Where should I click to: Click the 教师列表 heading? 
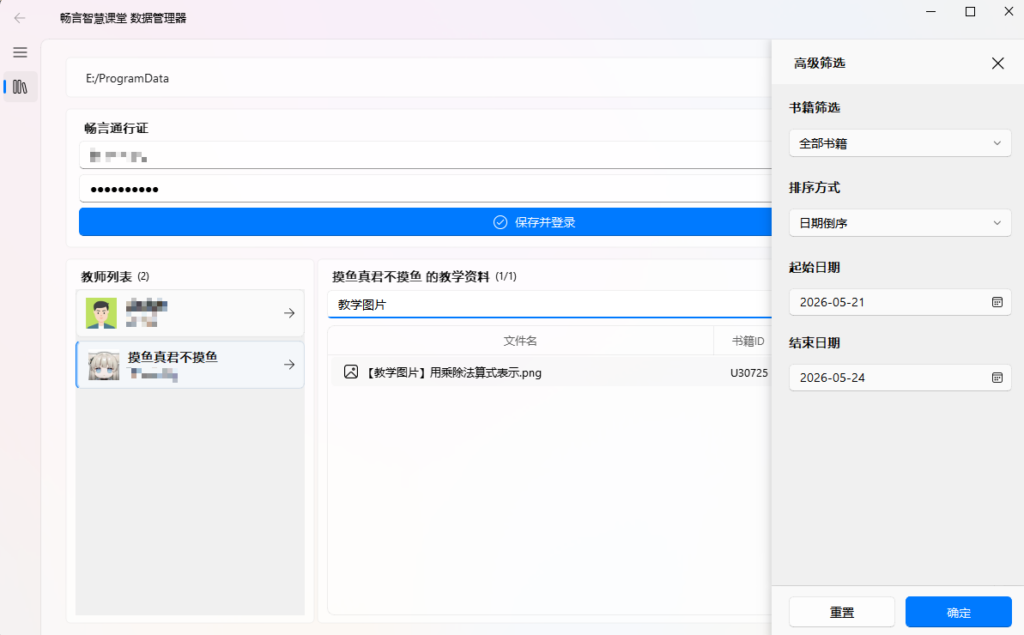point(106,277)
